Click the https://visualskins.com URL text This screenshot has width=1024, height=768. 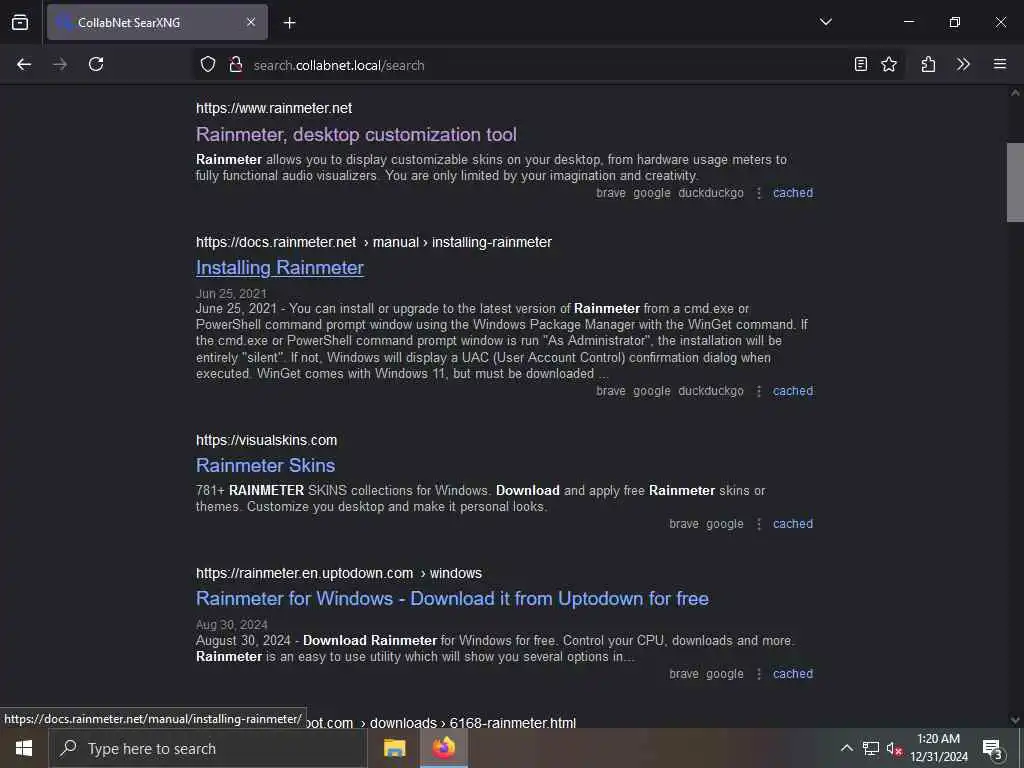266,440
